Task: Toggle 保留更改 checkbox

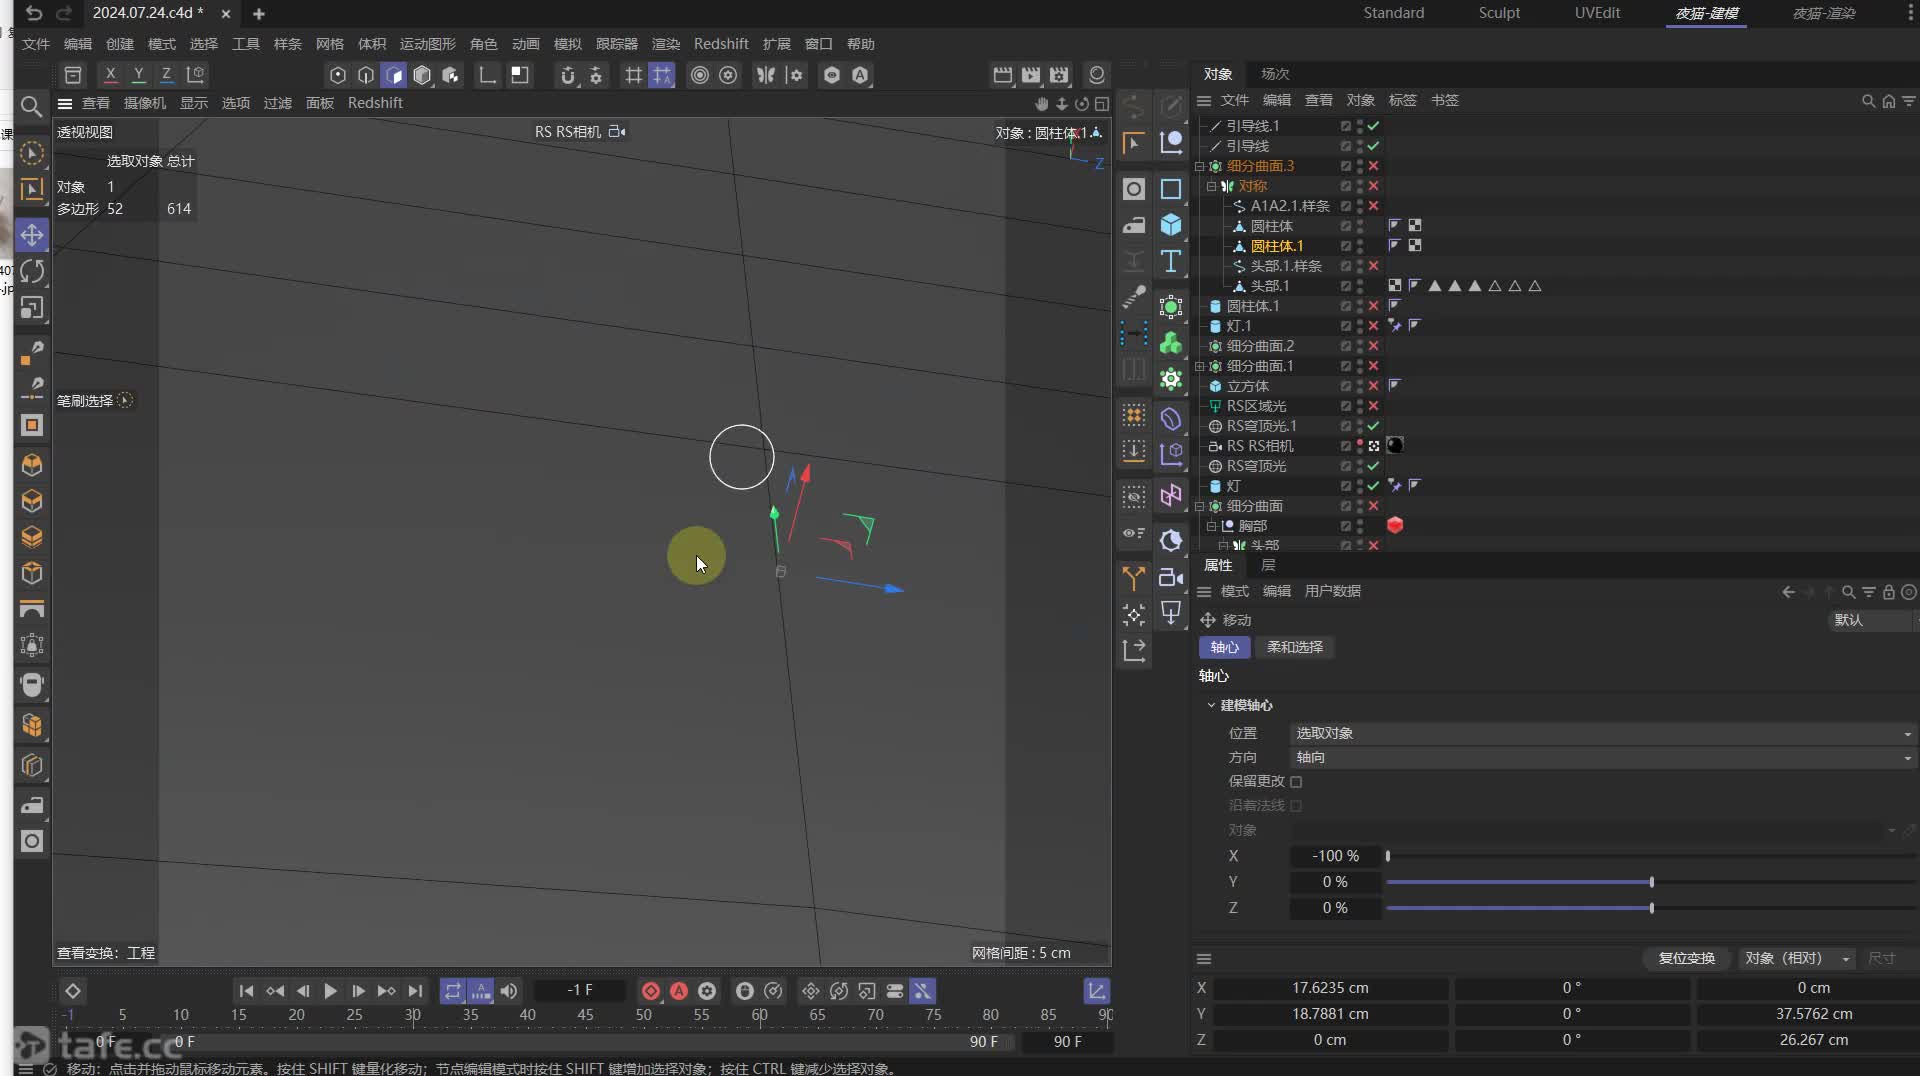Action: point(1296,782)
